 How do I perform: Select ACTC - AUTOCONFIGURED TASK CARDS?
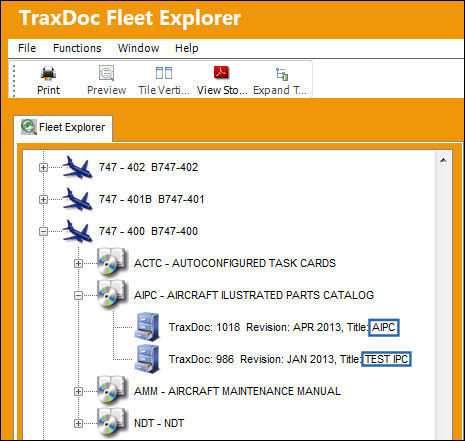coord(235,263)
